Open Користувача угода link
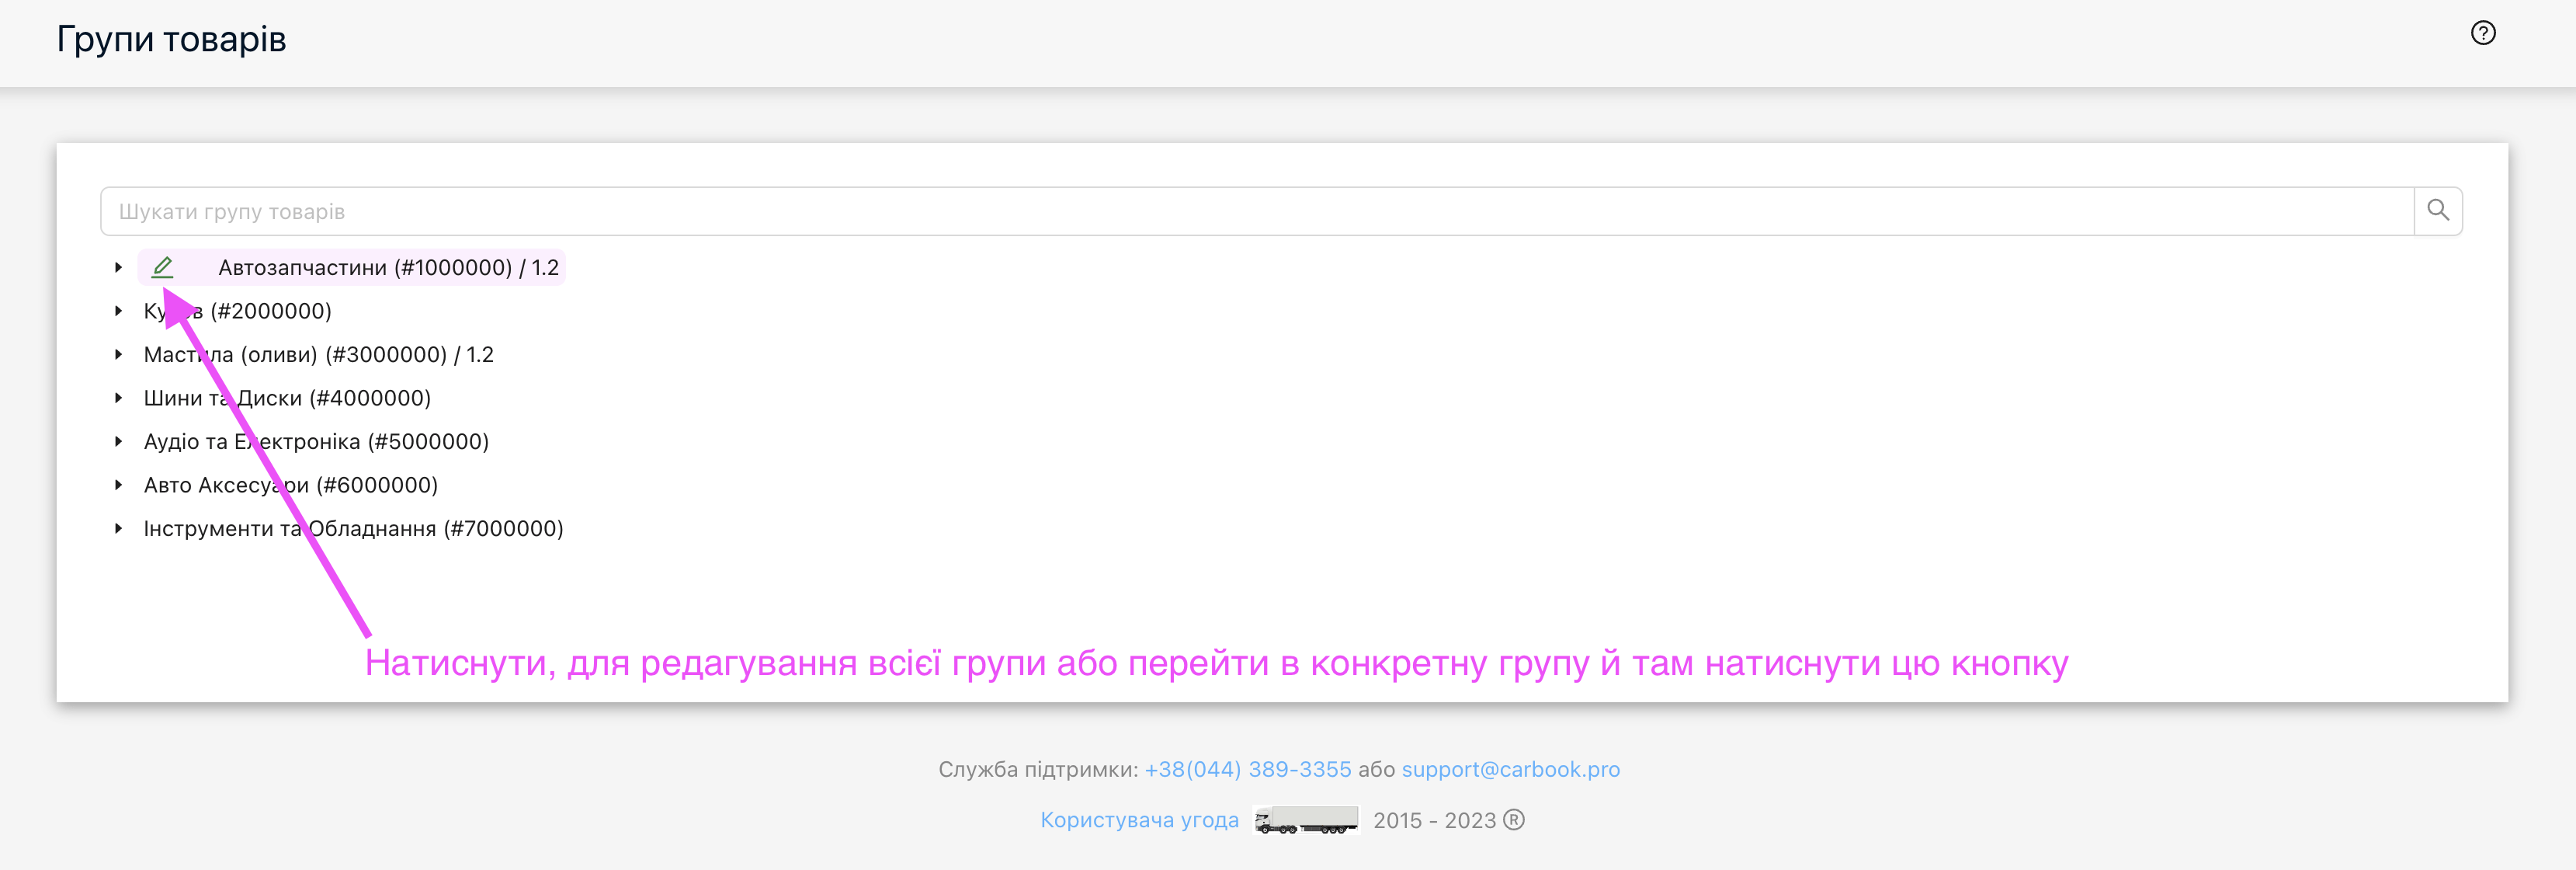Viewport: 2576px width, 870px height. point(1139,820)
